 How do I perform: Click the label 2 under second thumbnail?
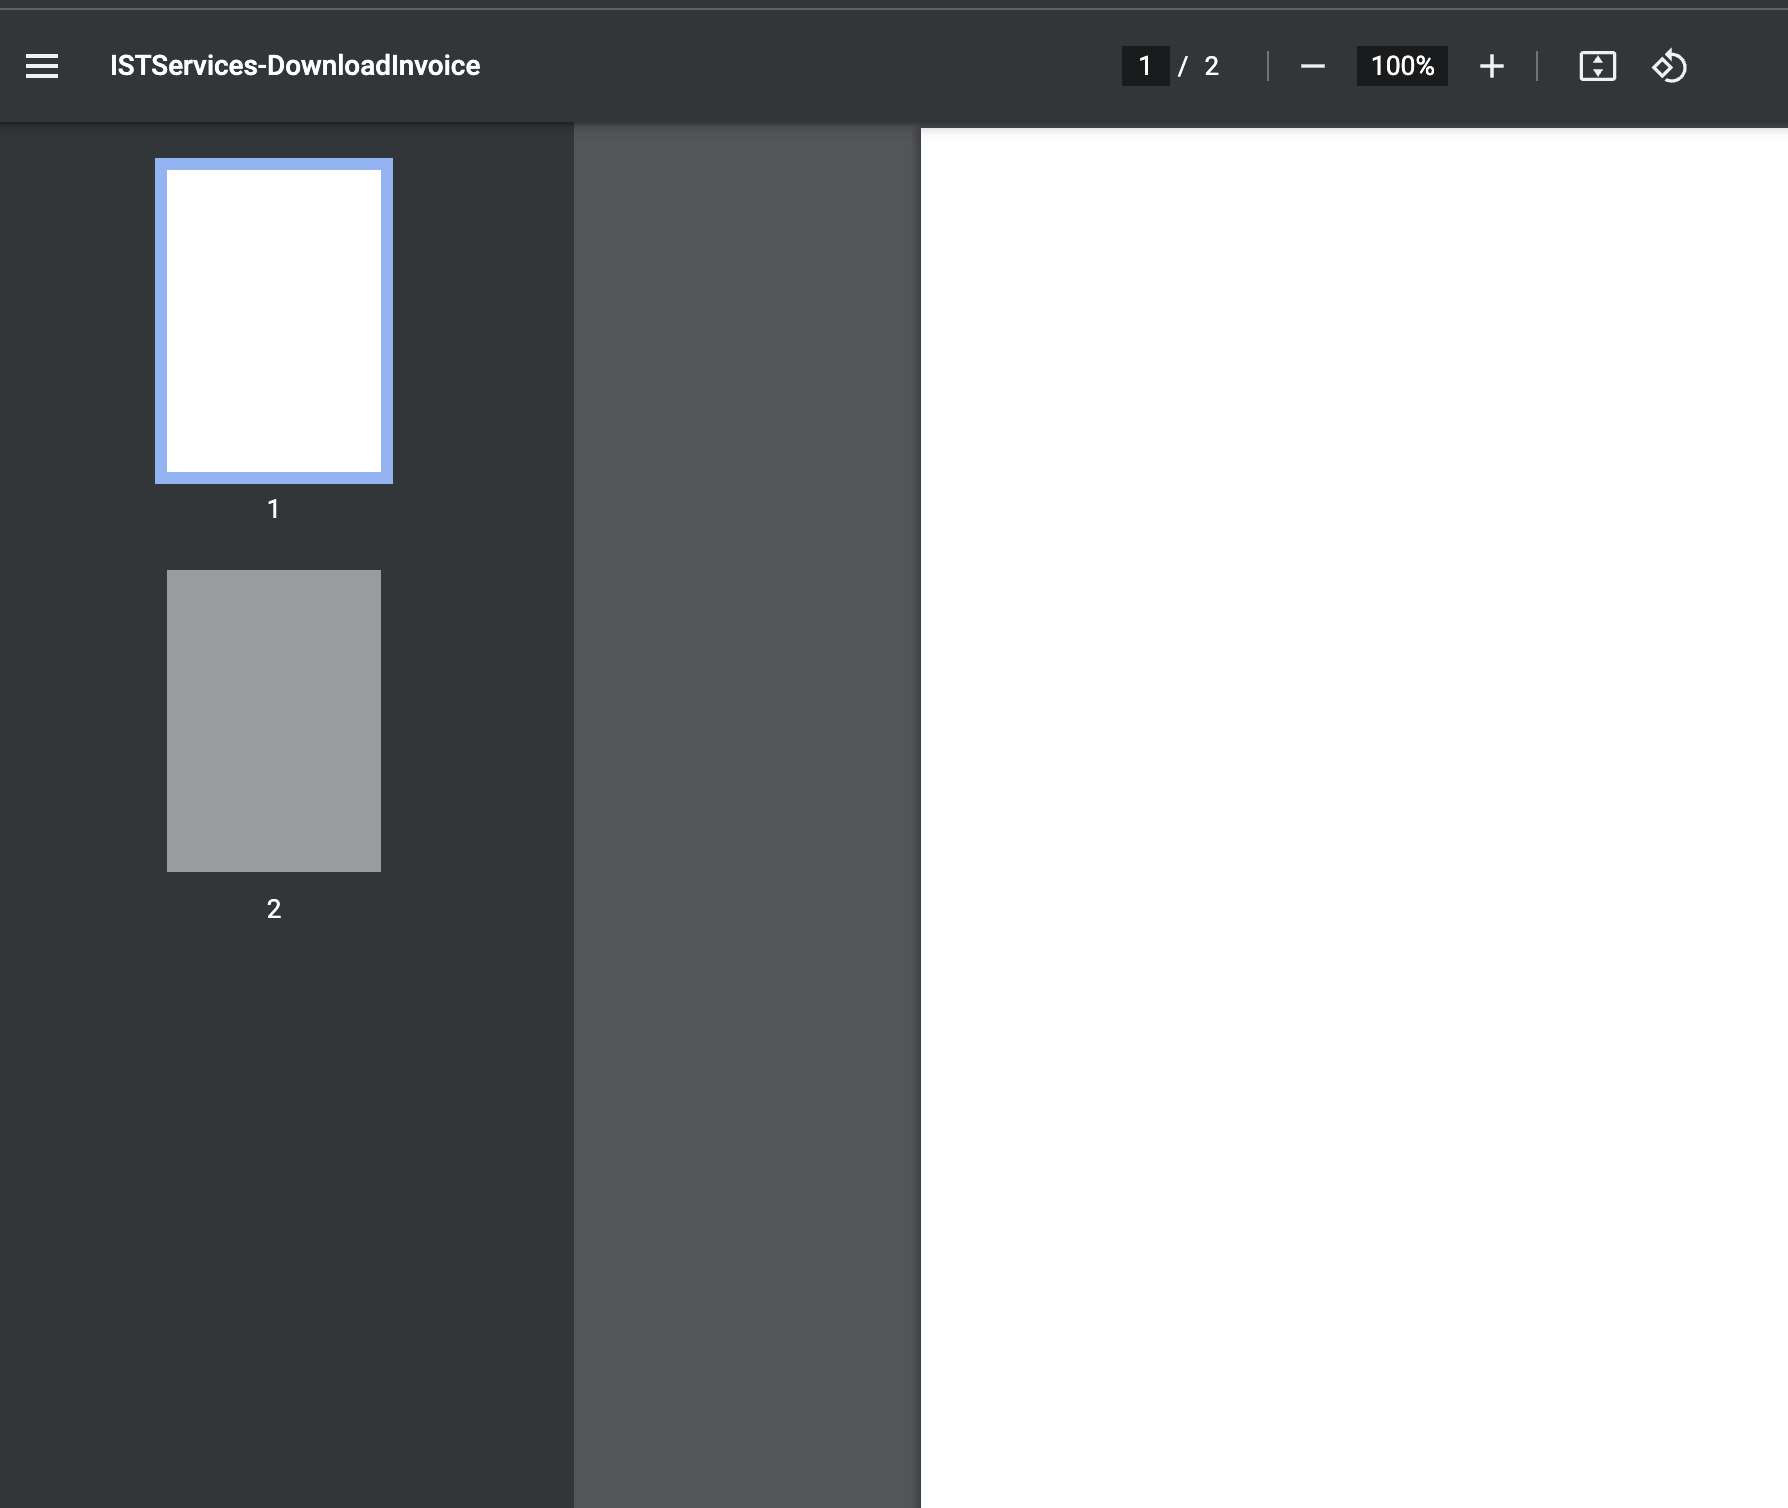(274, 909)
